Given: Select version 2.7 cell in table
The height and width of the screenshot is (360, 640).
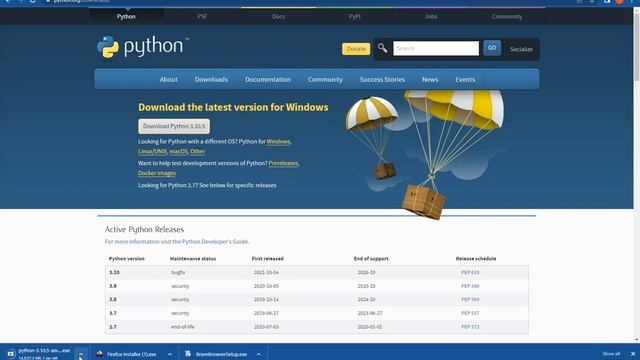Looking at the screenshot, I should pyautogui.click(x=113, y=327).
